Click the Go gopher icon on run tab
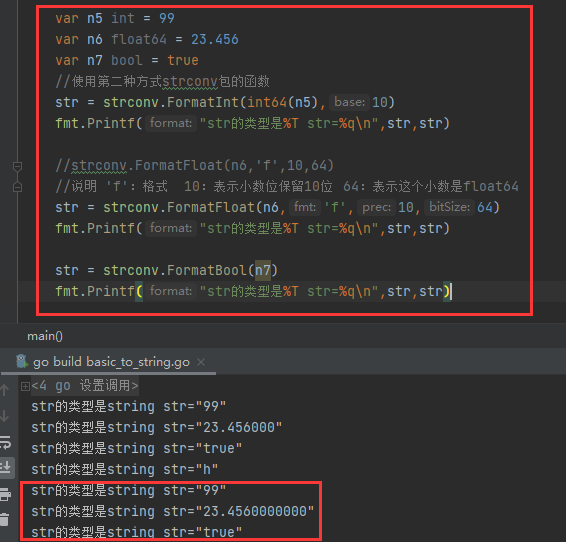The image size is (566, 542). point(22,361)
